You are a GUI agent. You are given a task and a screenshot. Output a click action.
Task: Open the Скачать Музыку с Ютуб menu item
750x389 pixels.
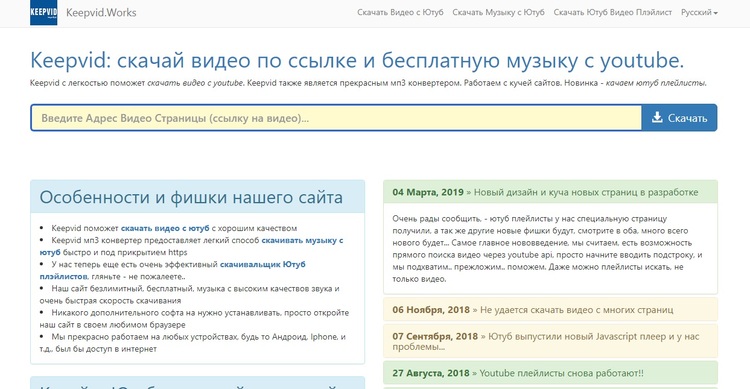(x=498, y=12)
